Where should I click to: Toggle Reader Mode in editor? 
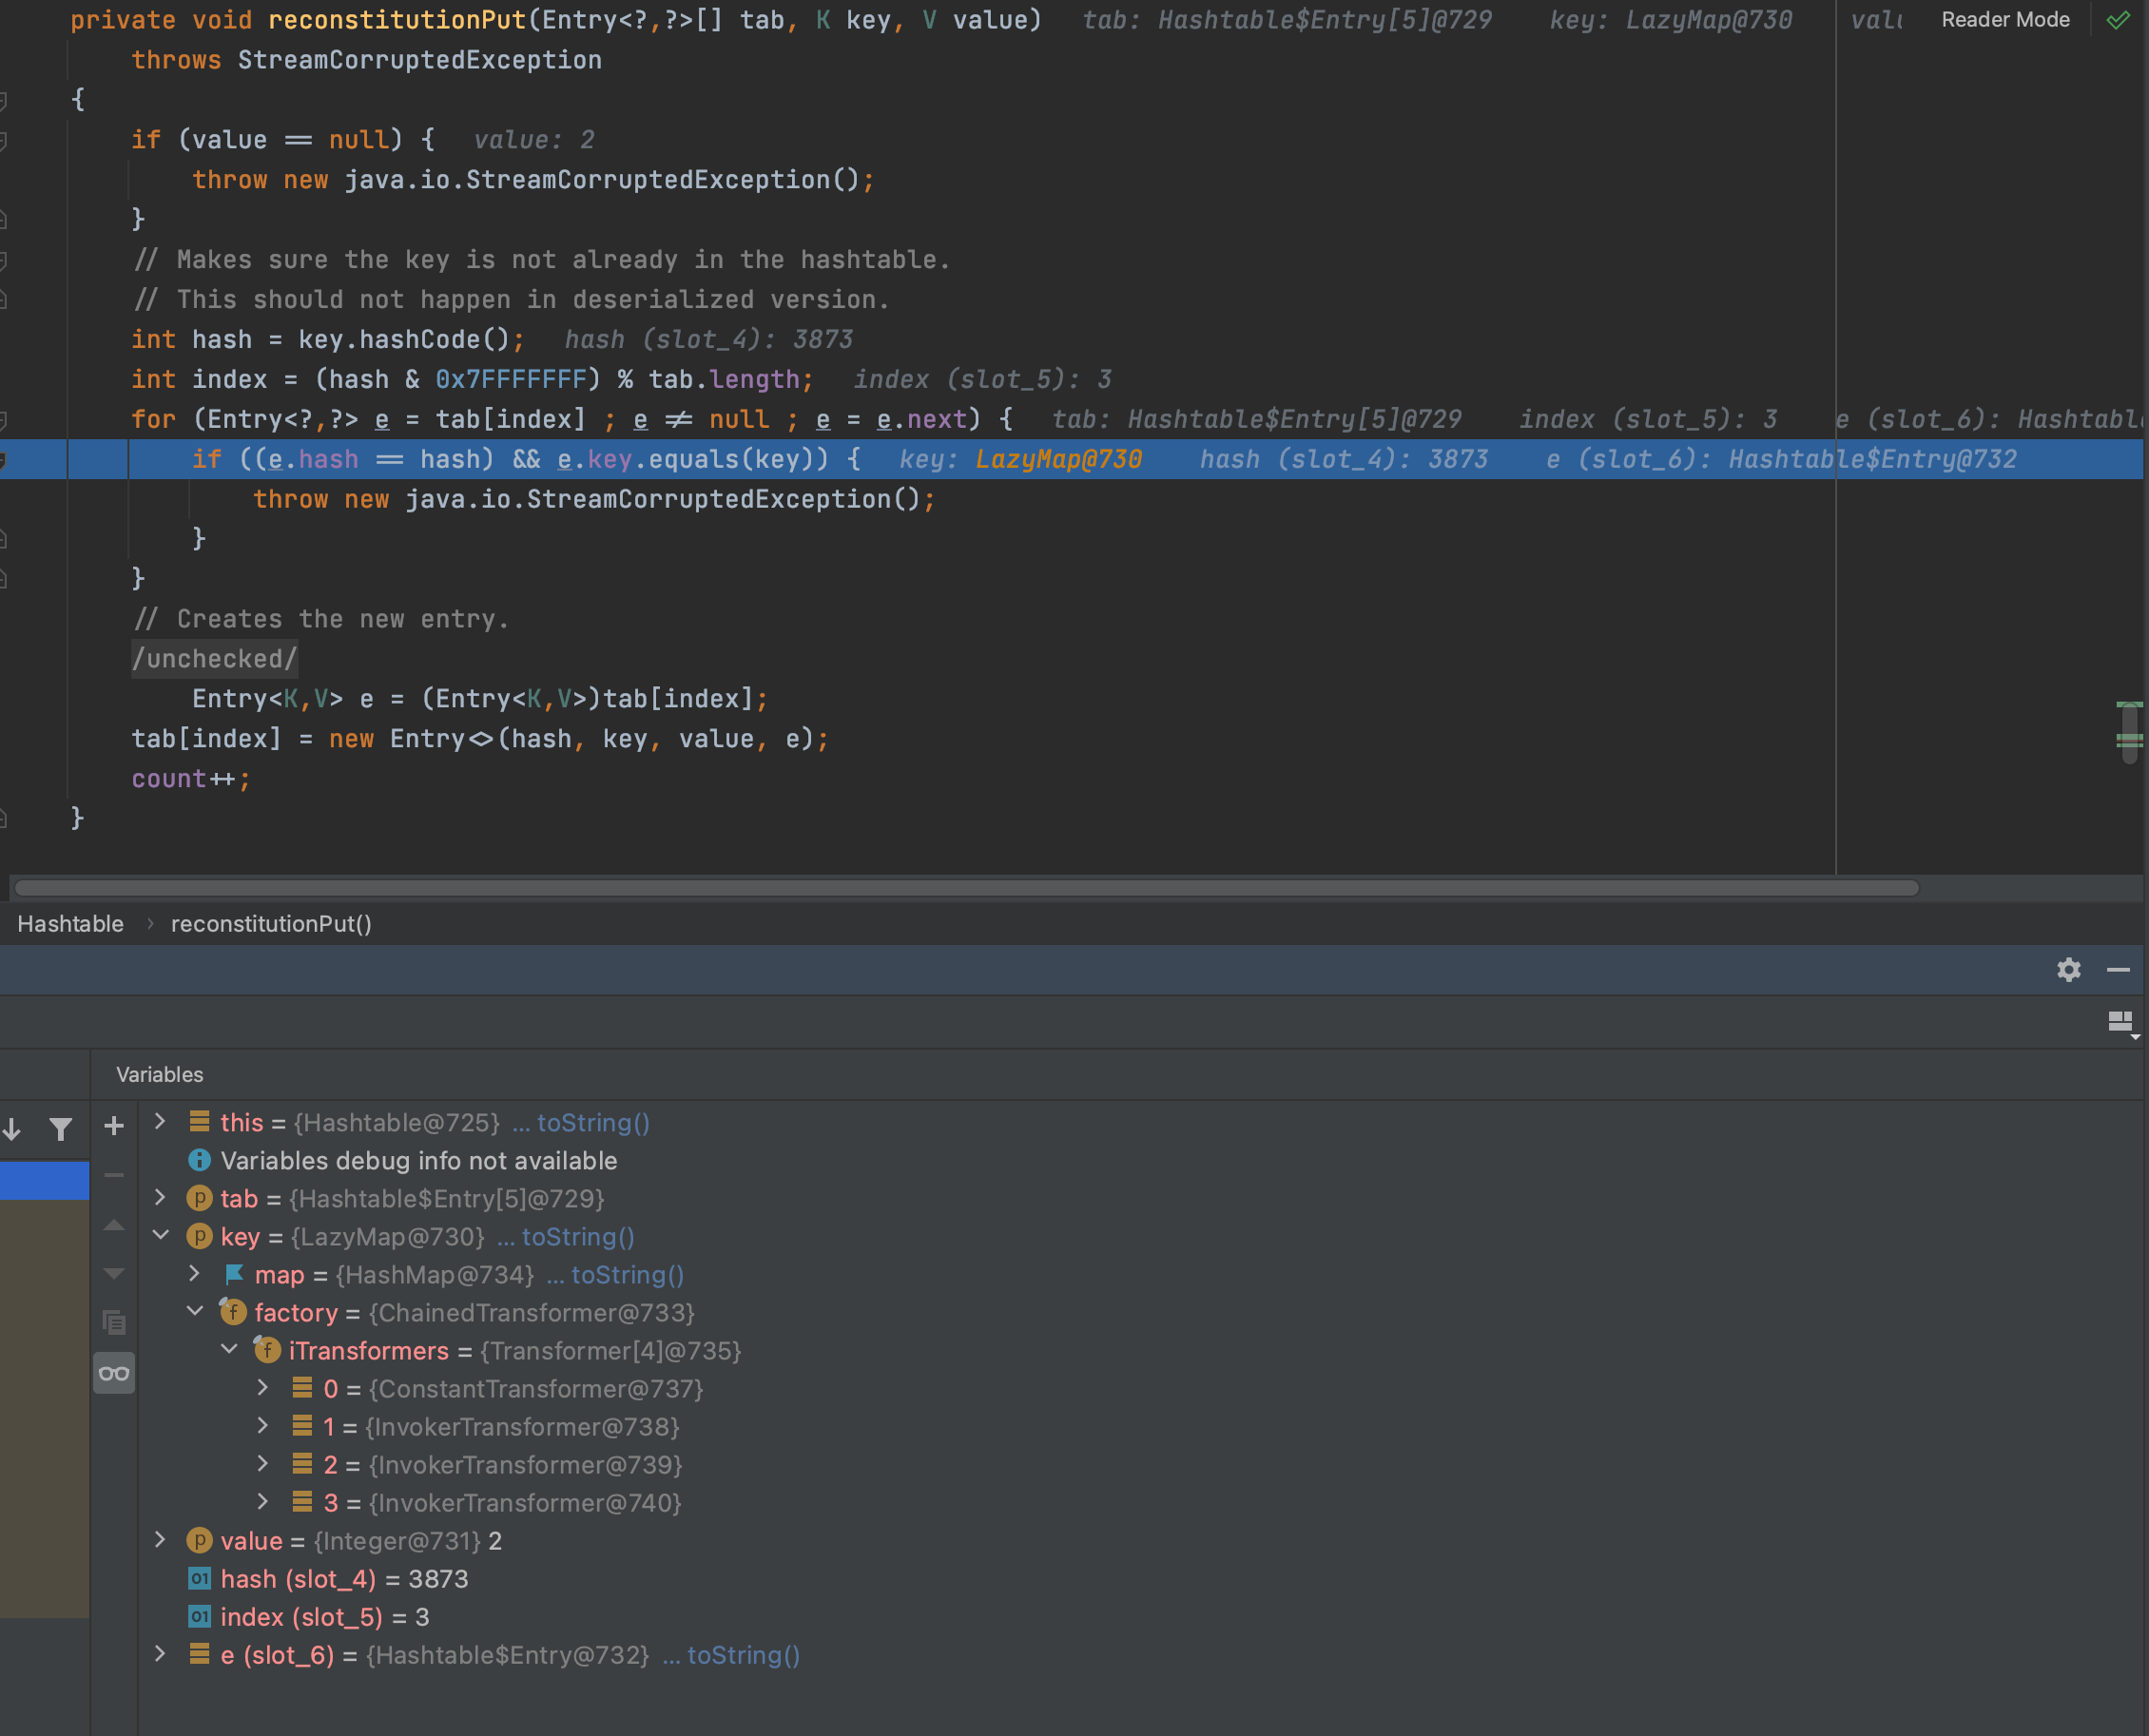click(x=2005, y=20)
